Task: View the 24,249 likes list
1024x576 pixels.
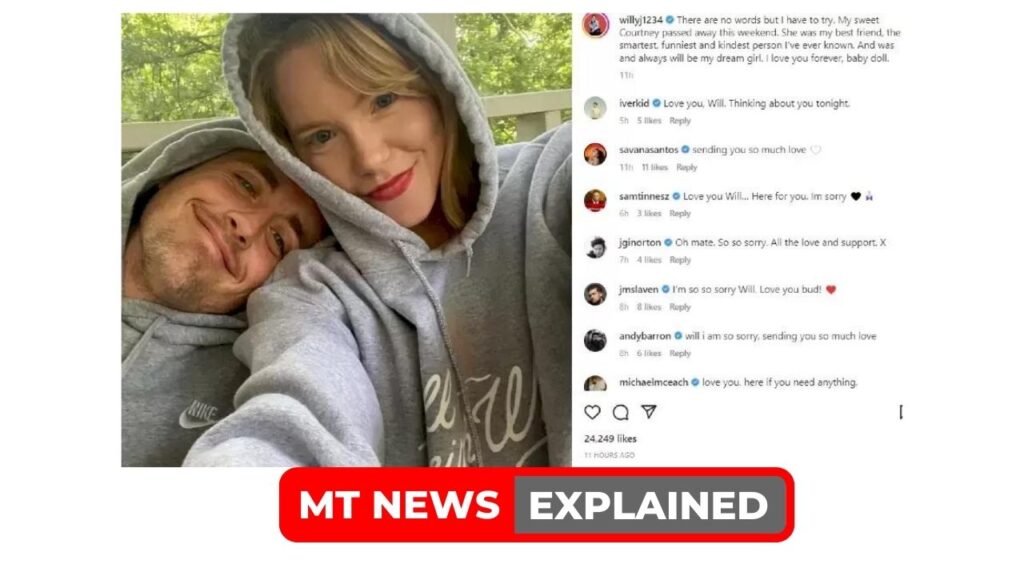Action: [610, 439]
